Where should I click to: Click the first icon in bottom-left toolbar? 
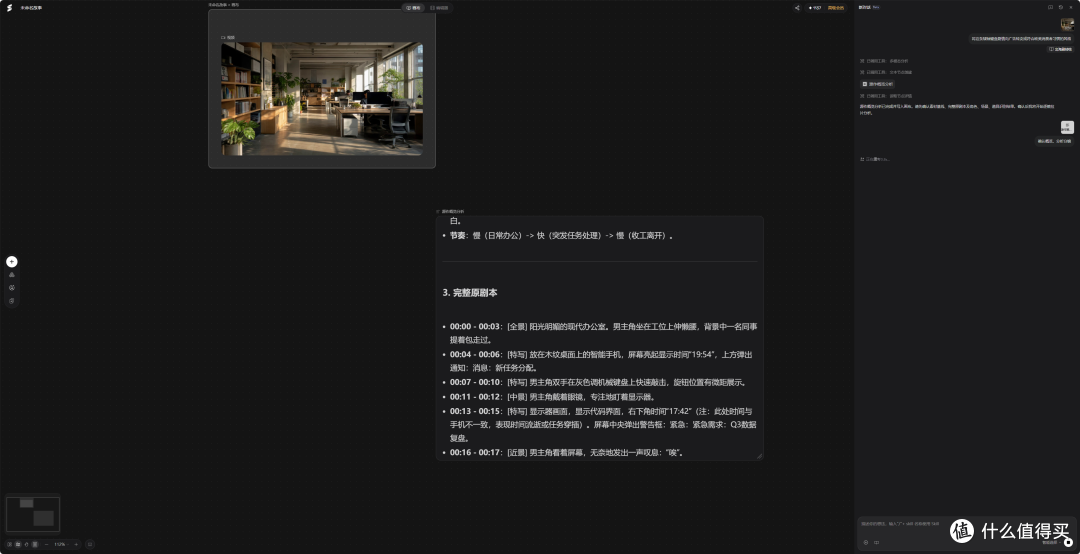point(10,544)
